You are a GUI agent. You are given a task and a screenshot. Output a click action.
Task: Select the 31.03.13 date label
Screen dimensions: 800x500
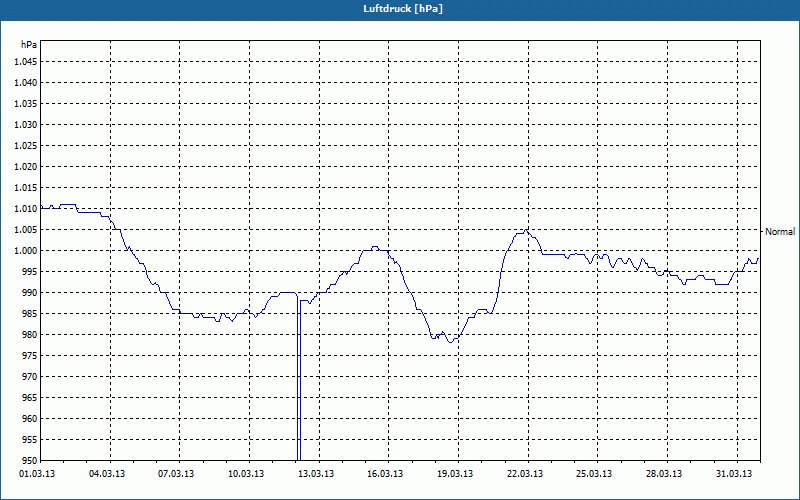point(734,474)
